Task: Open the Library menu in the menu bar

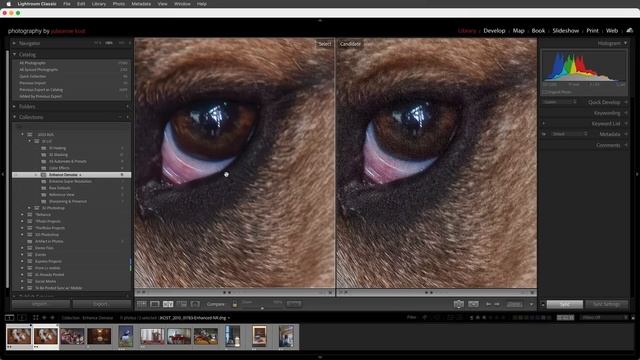Action: coord(98,4)
